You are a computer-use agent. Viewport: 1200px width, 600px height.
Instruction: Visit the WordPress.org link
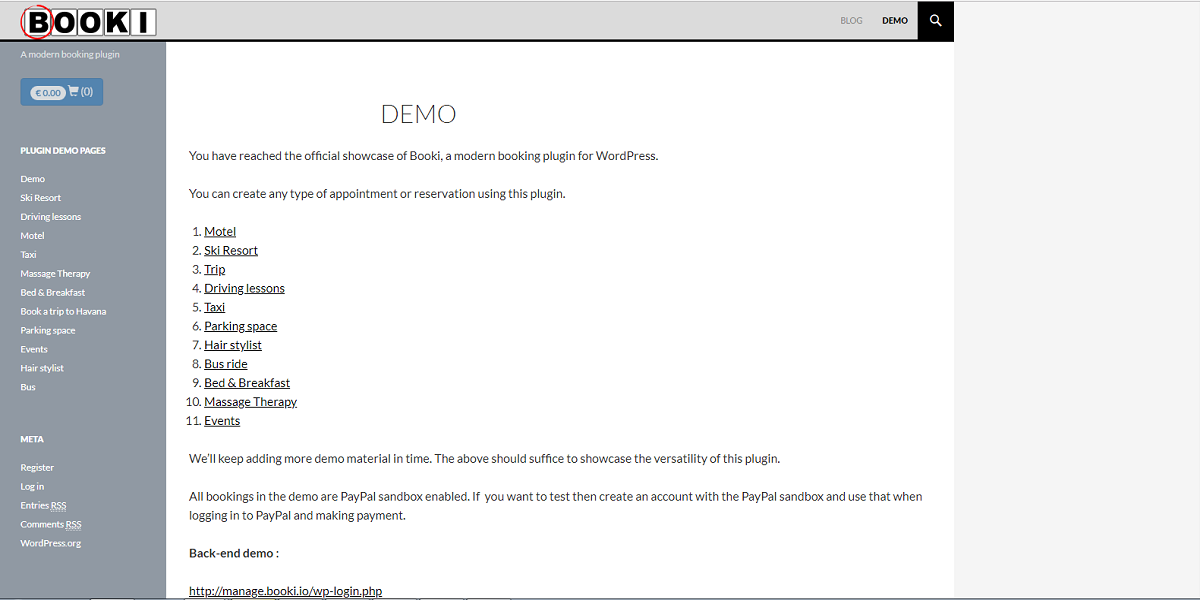[x=51, y=544]
